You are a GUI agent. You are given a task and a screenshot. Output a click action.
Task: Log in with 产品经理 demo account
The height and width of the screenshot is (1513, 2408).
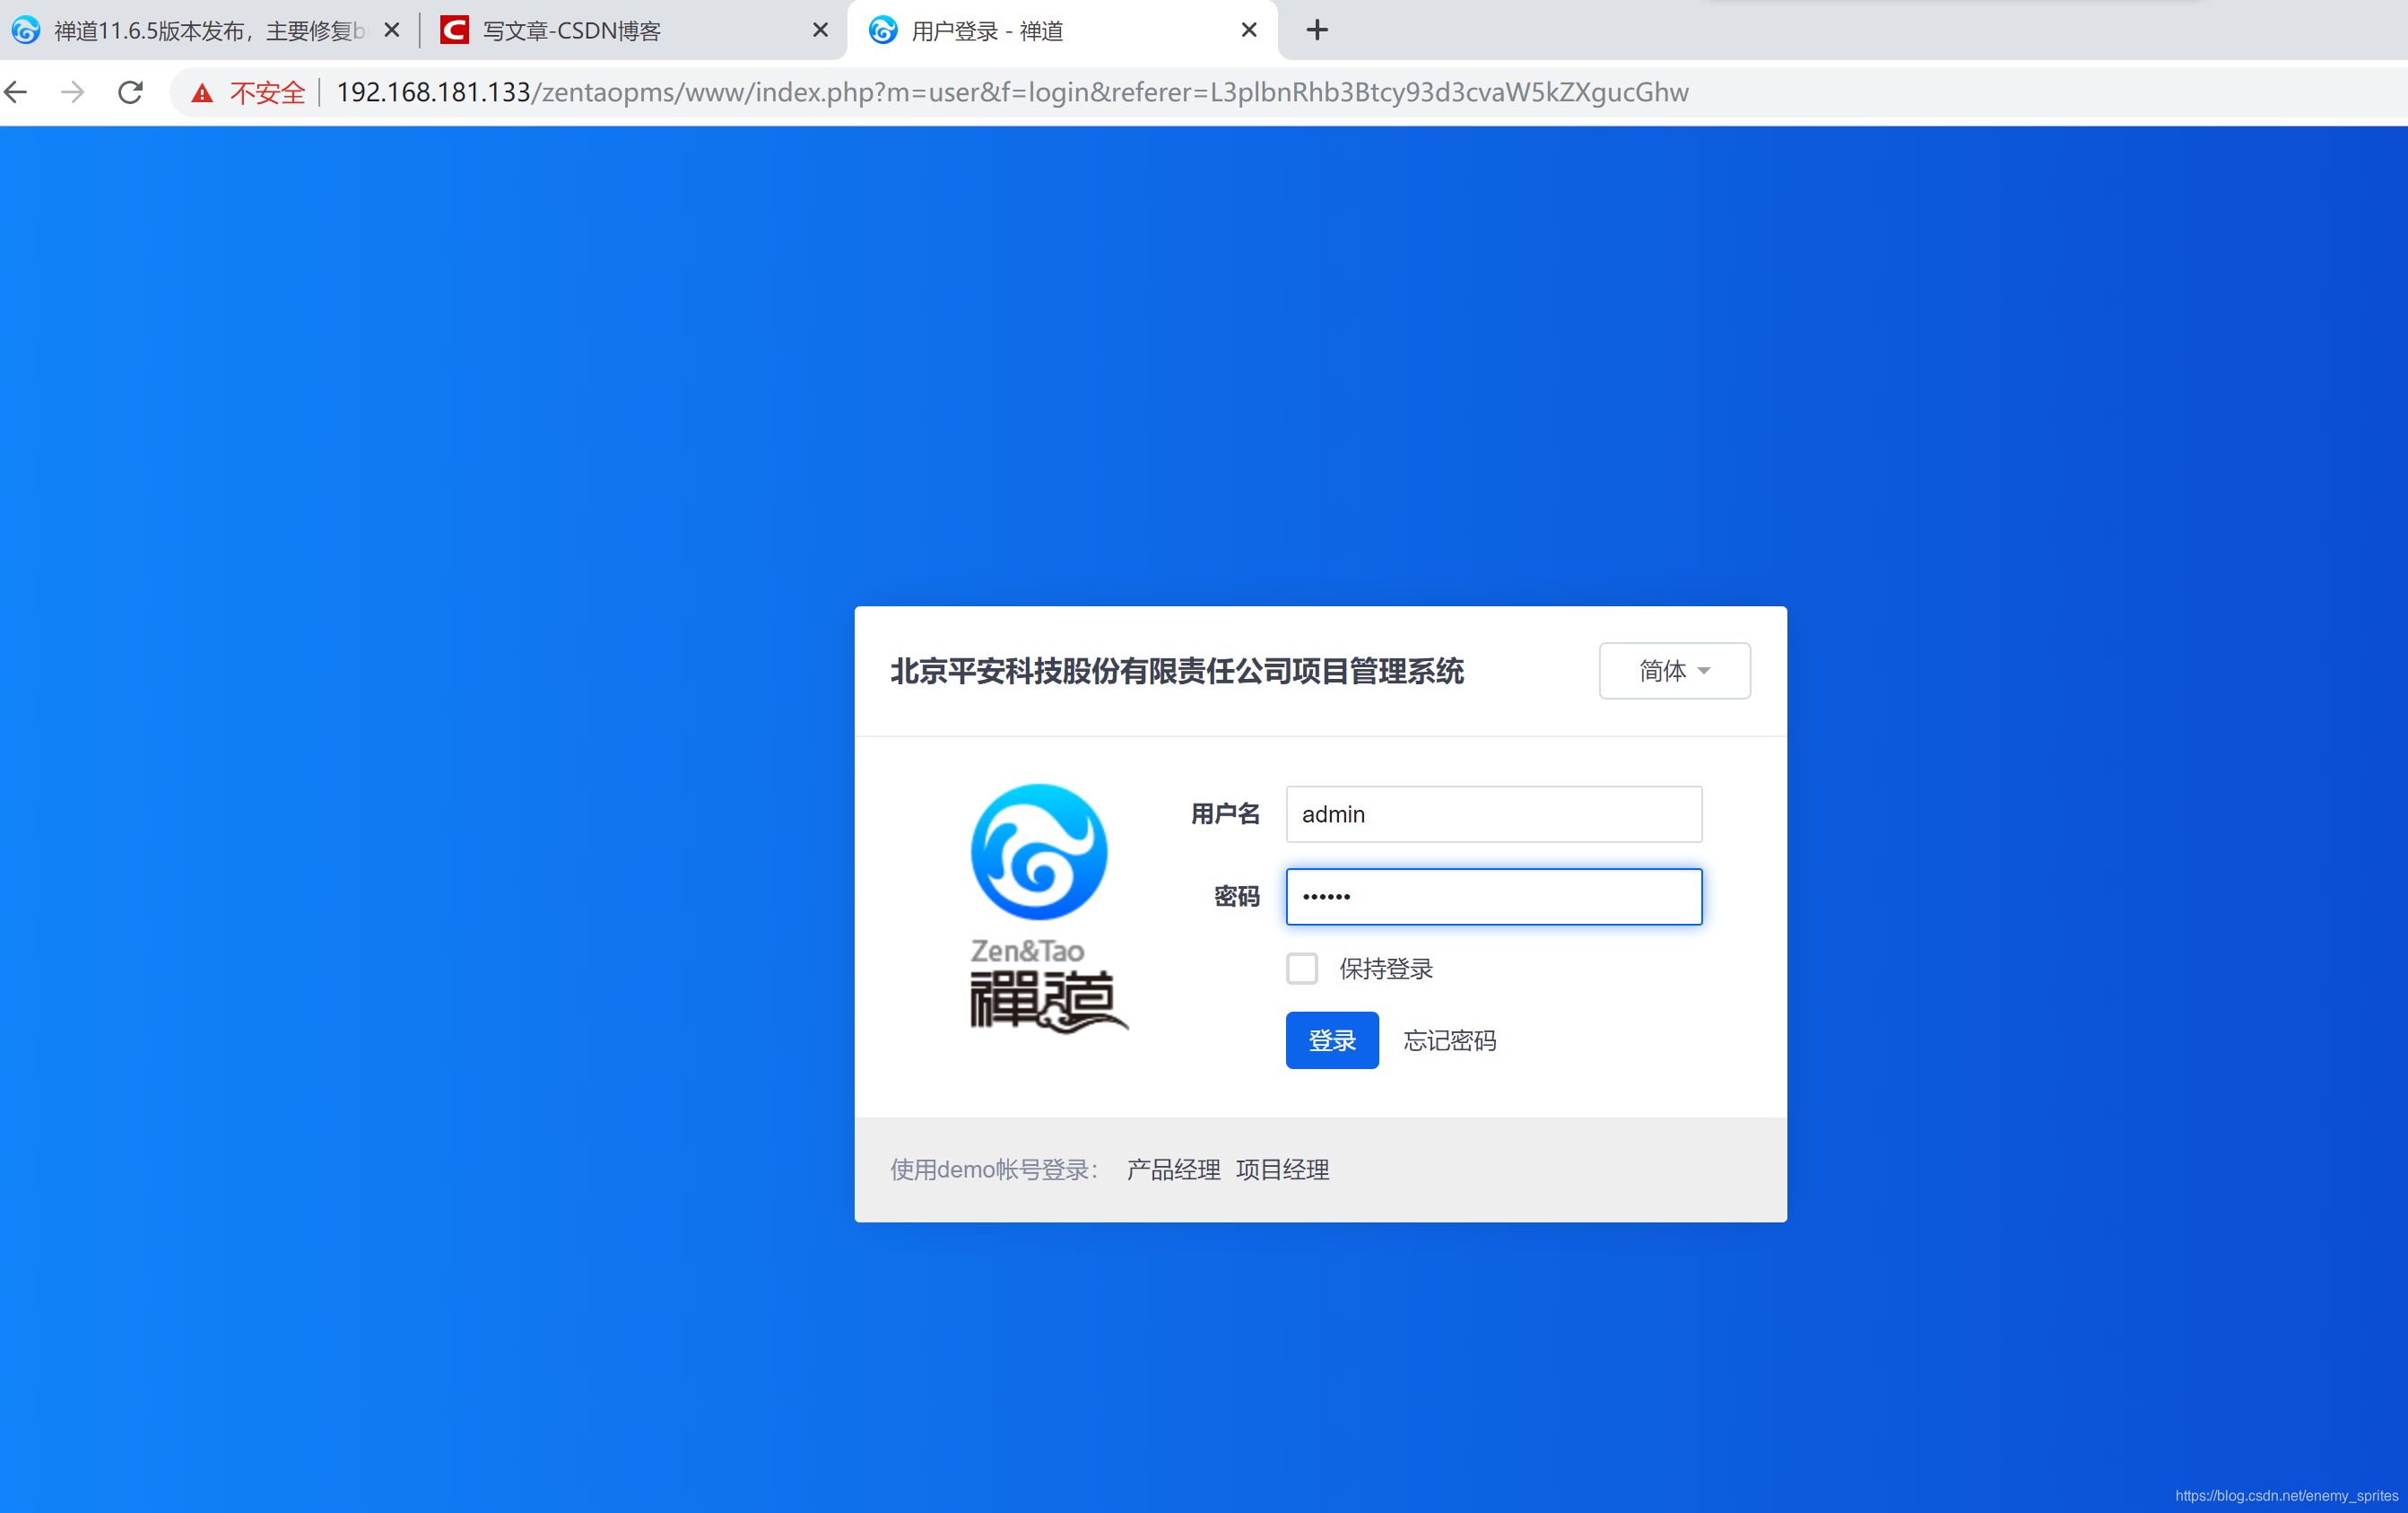(x=1173, y=1169)
